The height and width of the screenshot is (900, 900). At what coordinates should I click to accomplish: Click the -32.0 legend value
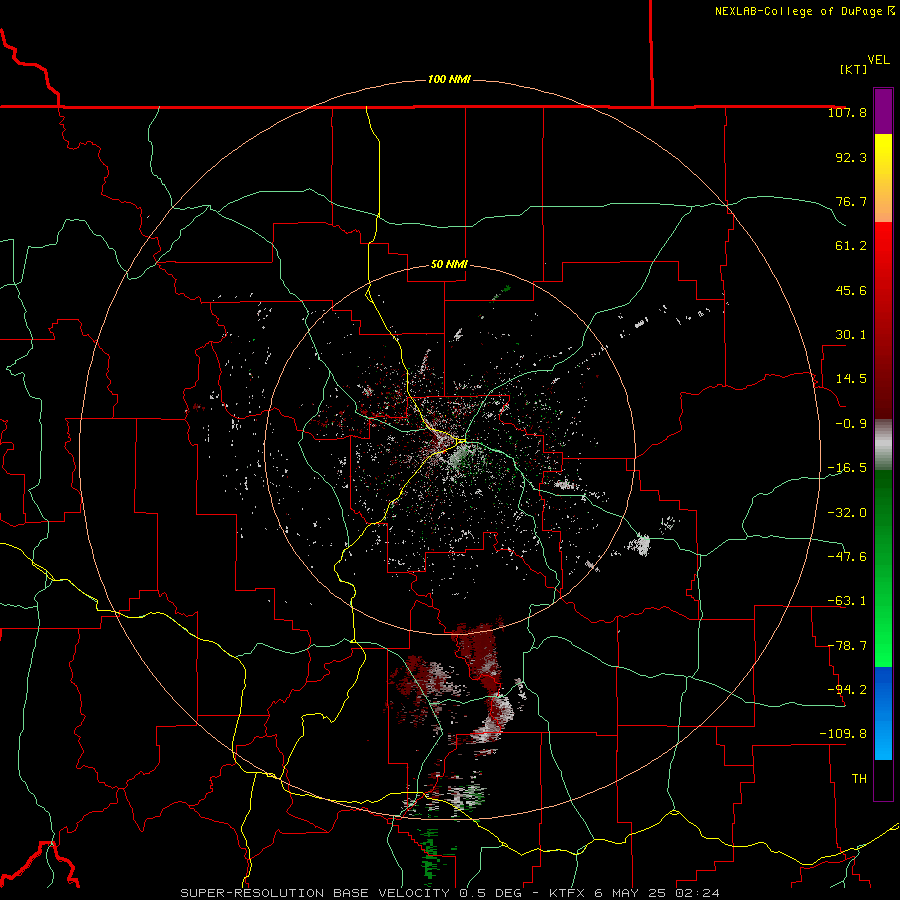point(847,513)
